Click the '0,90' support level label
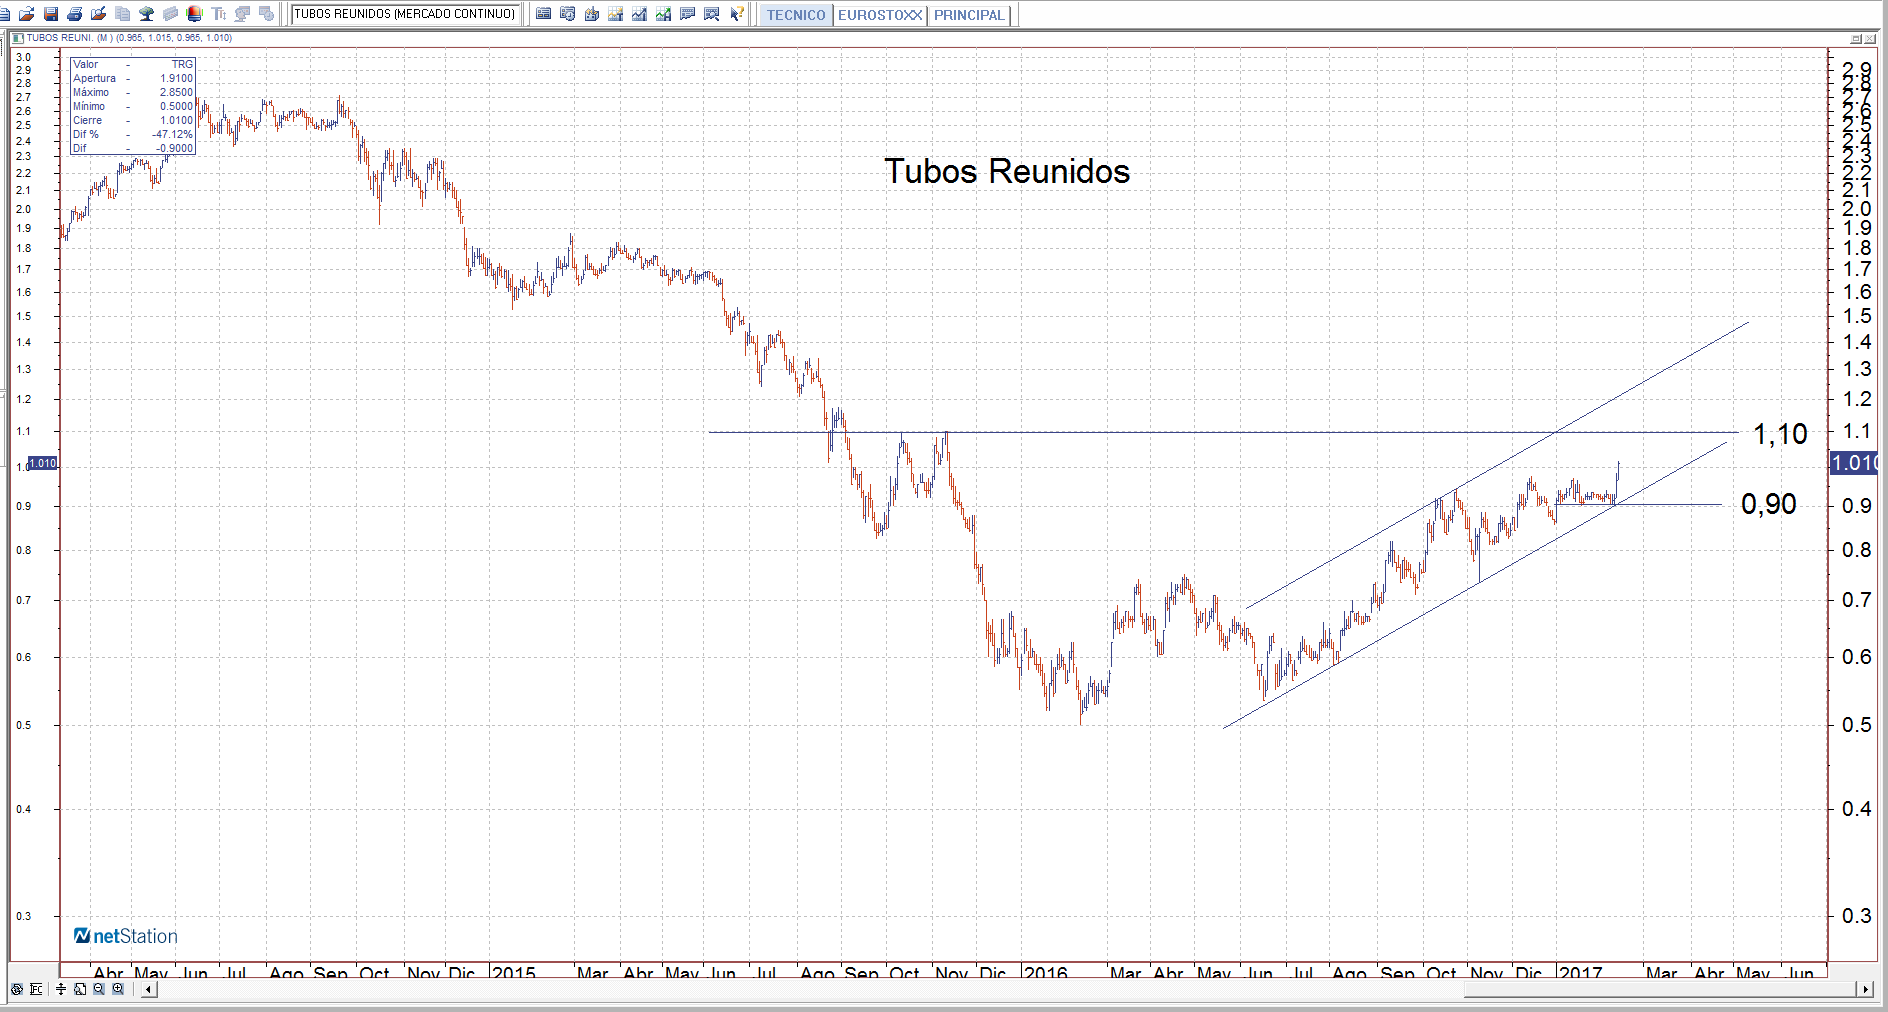 (1768, 504)
